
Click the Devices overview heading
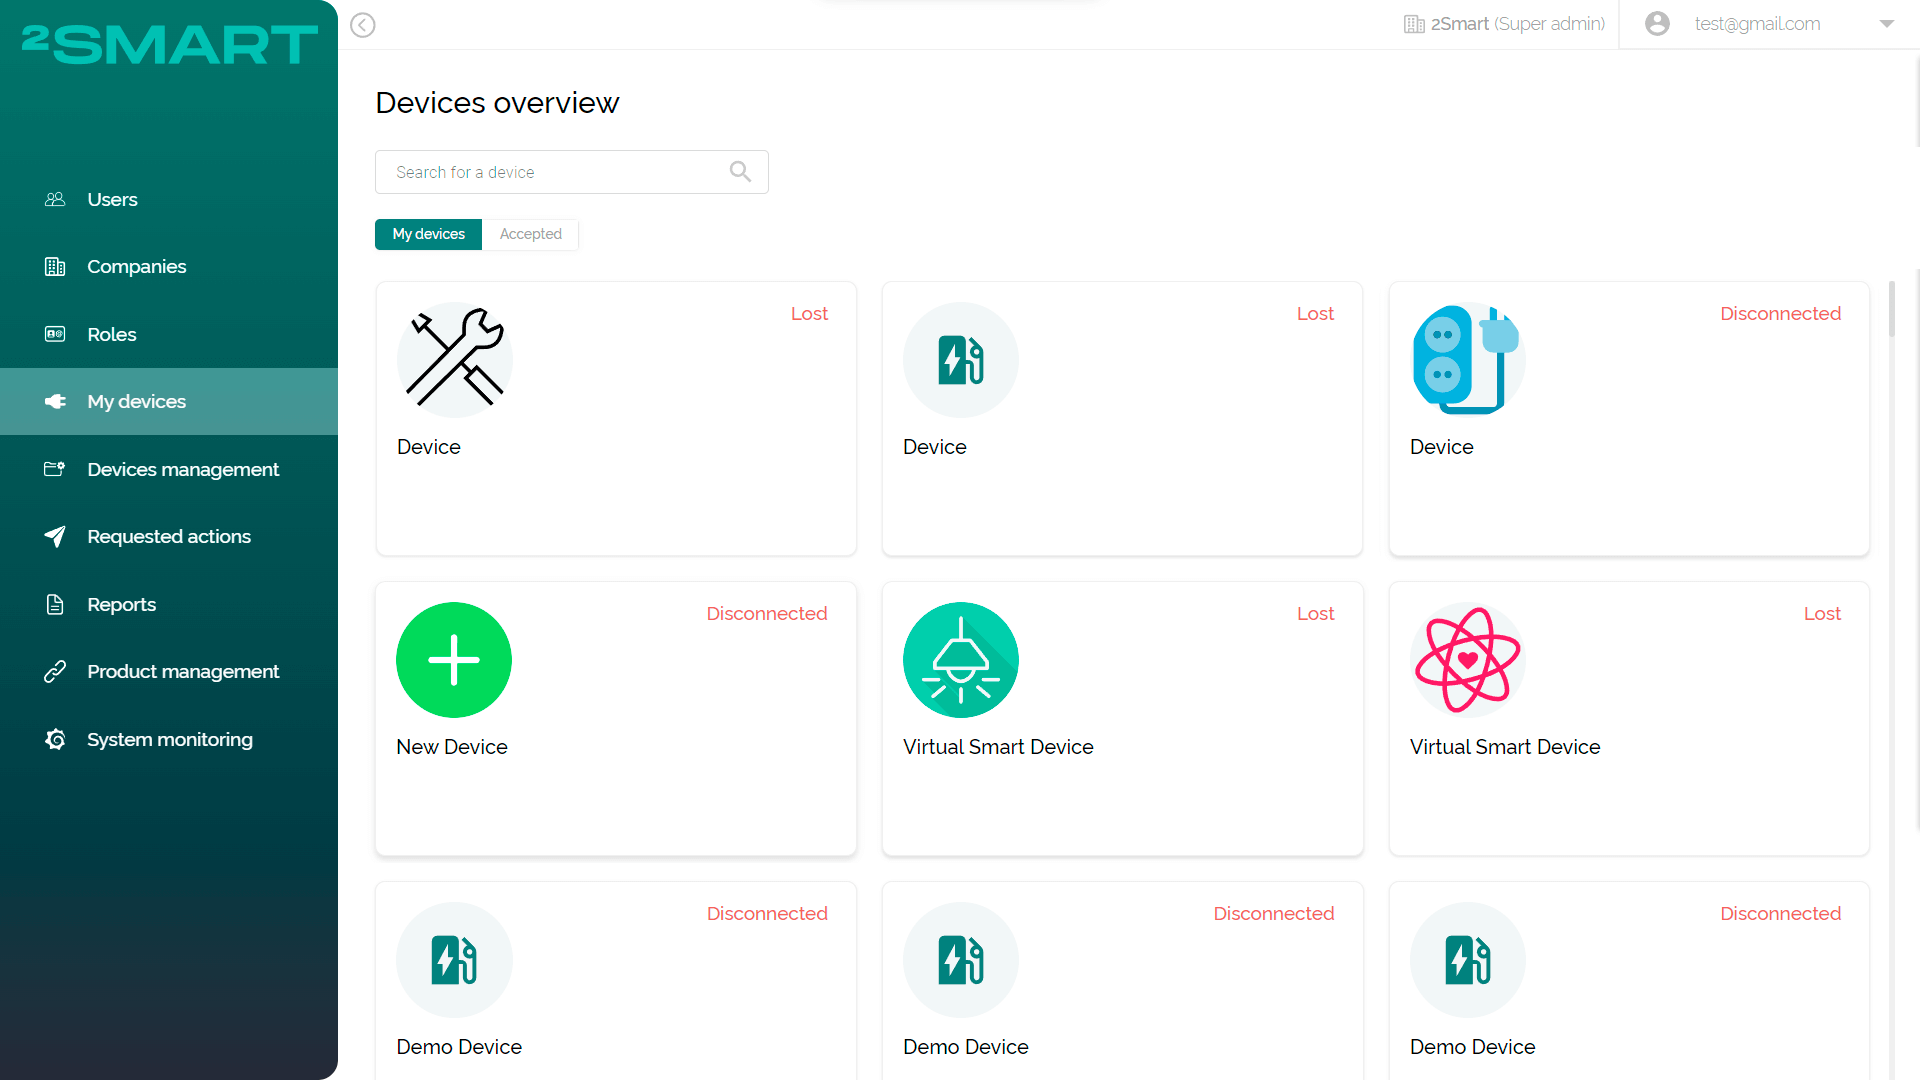tap(497, 103)
